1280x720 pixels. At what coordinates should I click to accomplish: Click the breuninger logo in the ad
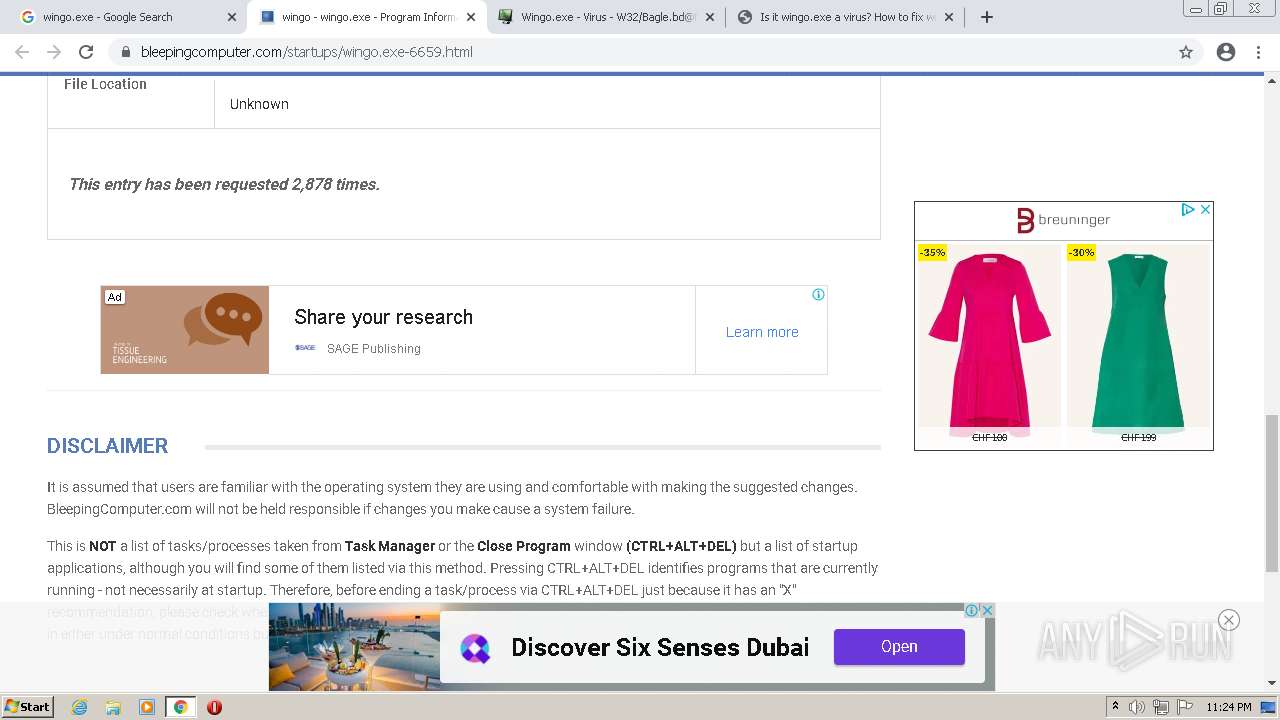click(1063, 220)
